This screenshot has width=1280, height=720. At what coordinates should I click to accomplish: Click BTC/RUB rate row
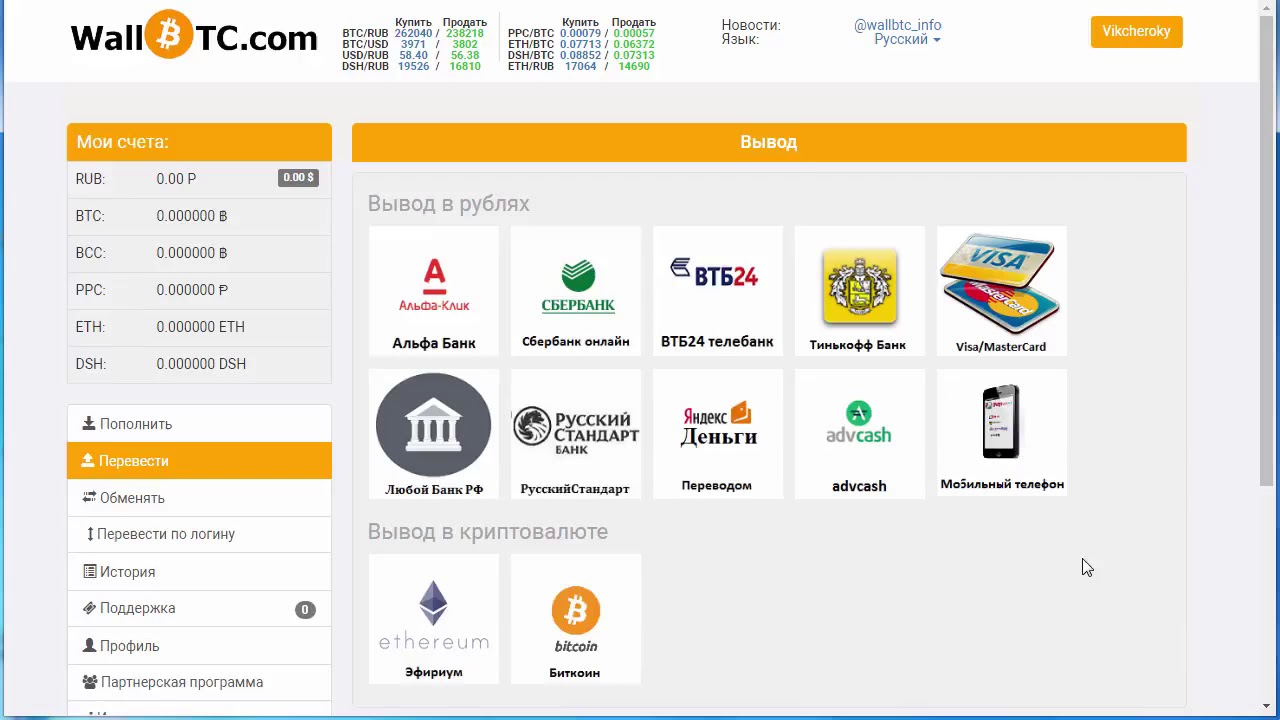(413, 33)
